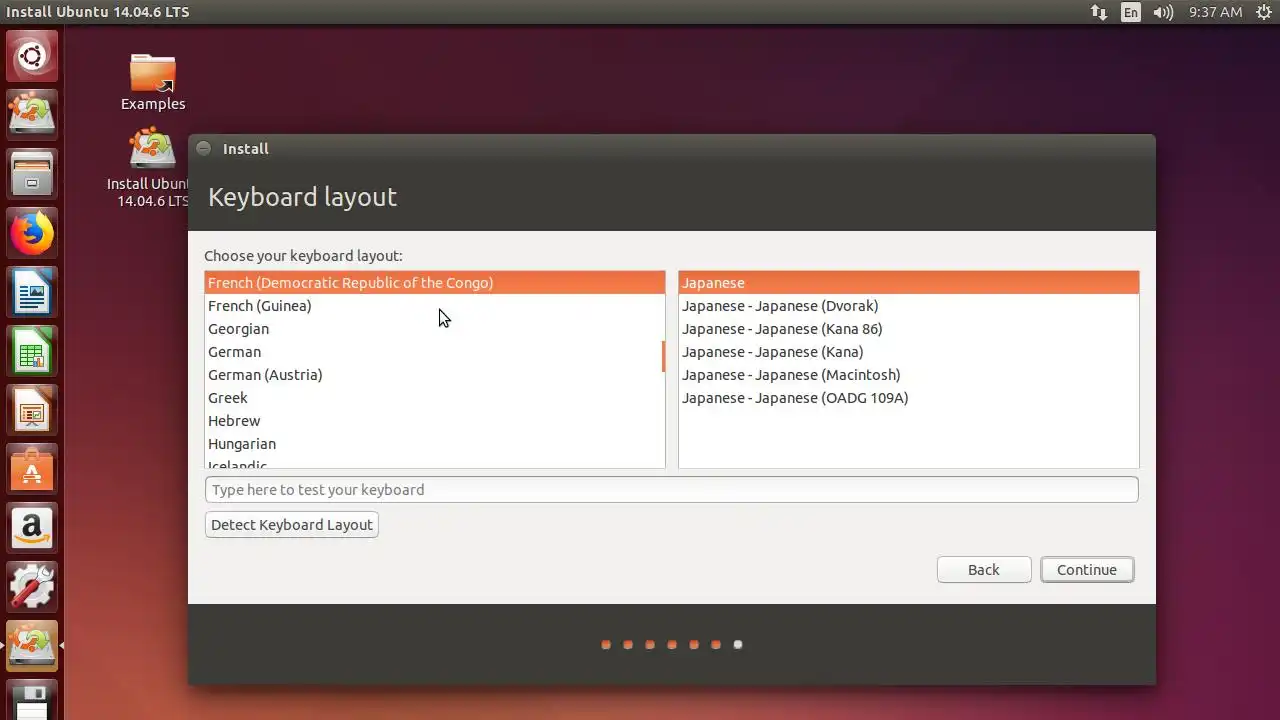Open LibreOffice Calc from the launcher
The height and width of the screenshot is (720, 1280).
pos(32,352)
